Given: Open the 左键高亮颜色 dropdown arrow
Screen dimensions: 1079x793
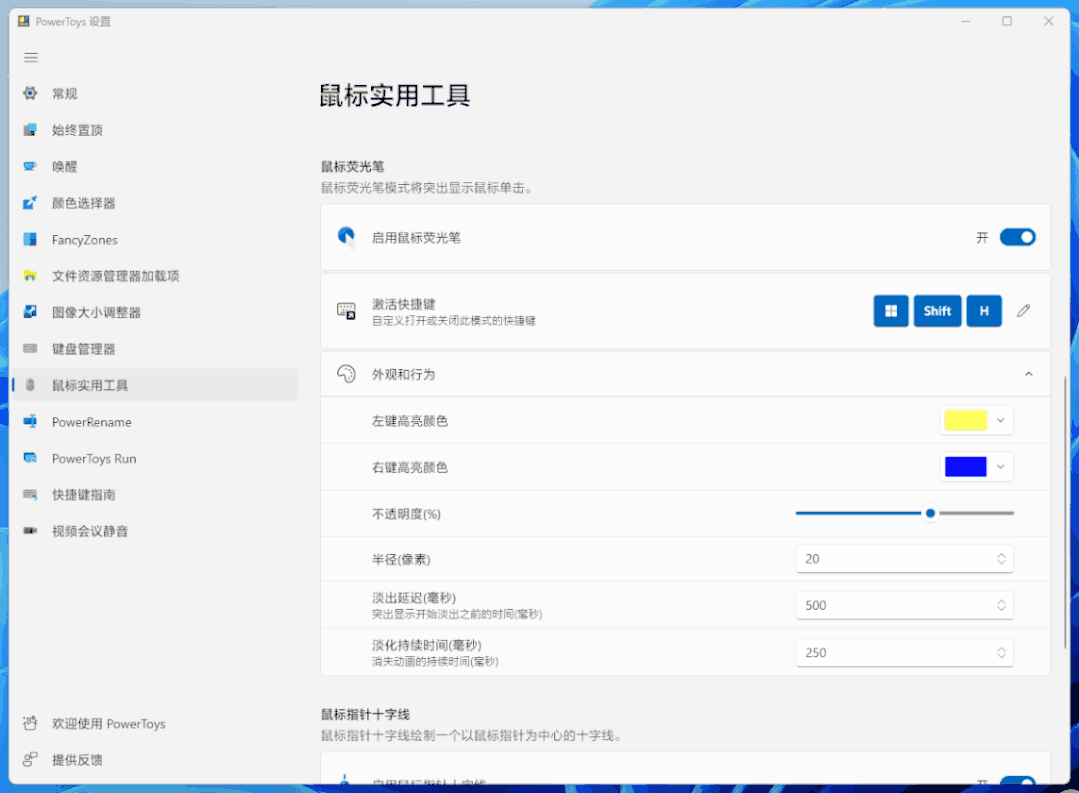Looking at the screenshot, I should (1001, 420).
